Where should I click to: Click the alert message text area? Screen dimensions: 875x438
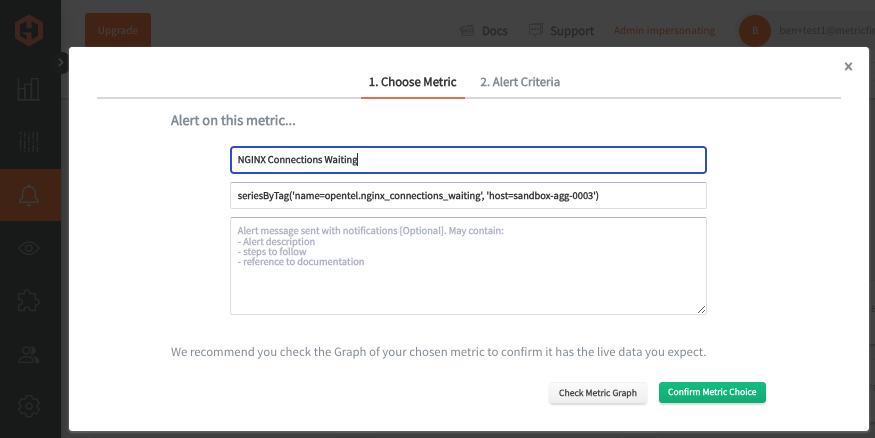[x=468, y=266]
